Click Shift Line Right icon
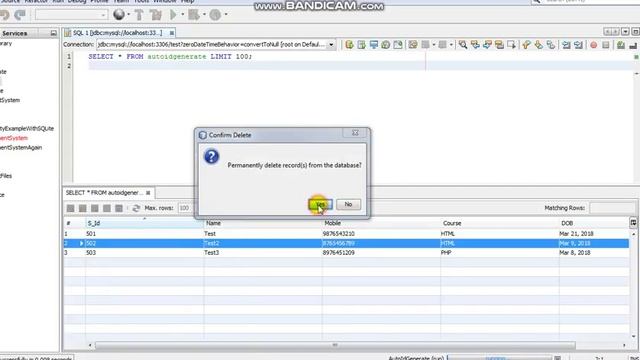 pyautogui.click(x=578, y=44)
